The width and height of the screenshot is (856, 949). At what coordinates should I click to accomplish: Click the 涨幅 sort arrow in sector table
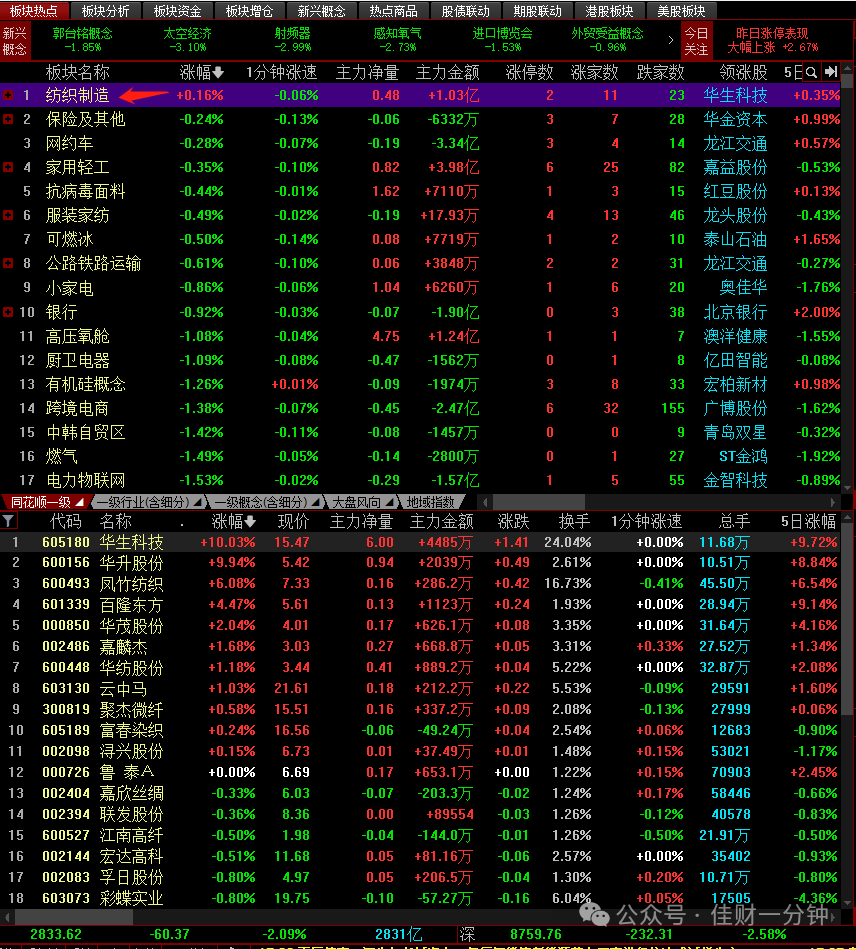click(x=218, y=73)
